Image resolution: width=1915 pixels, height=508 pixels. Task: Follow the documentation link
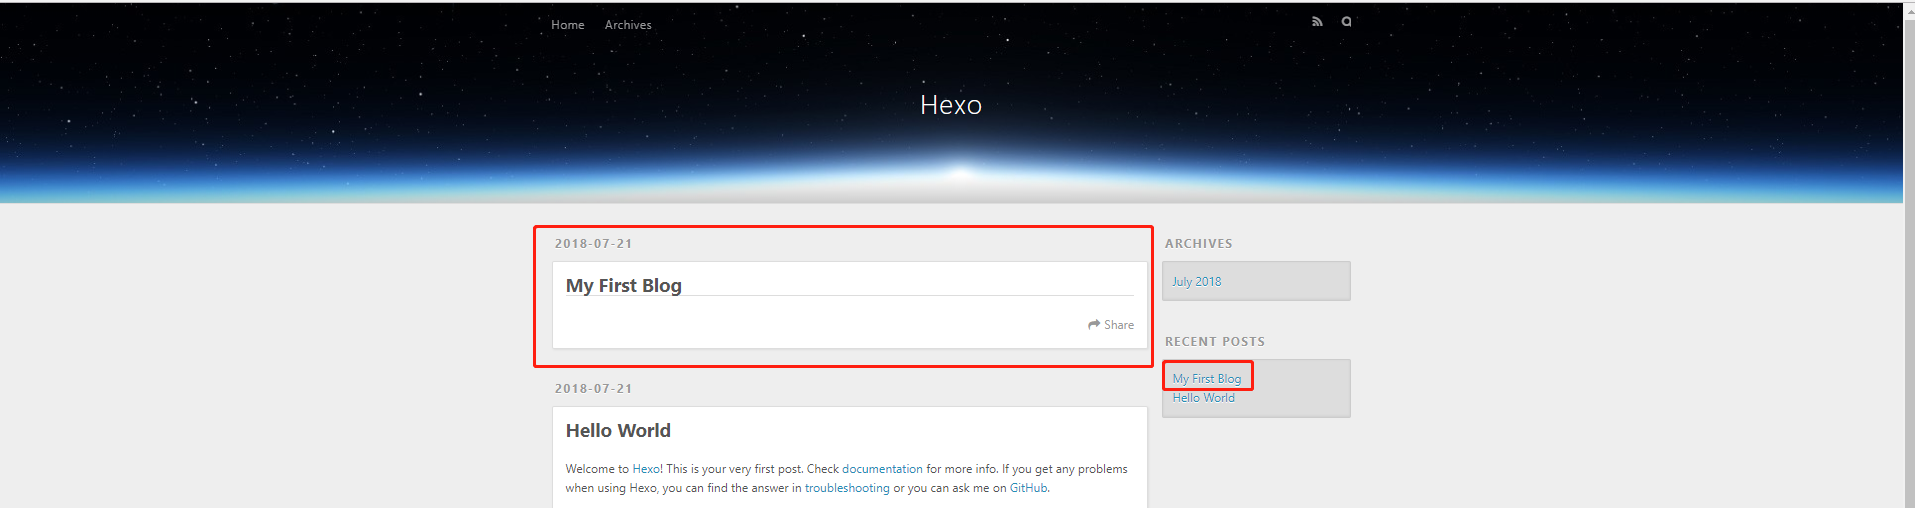(x=882, y=469)
